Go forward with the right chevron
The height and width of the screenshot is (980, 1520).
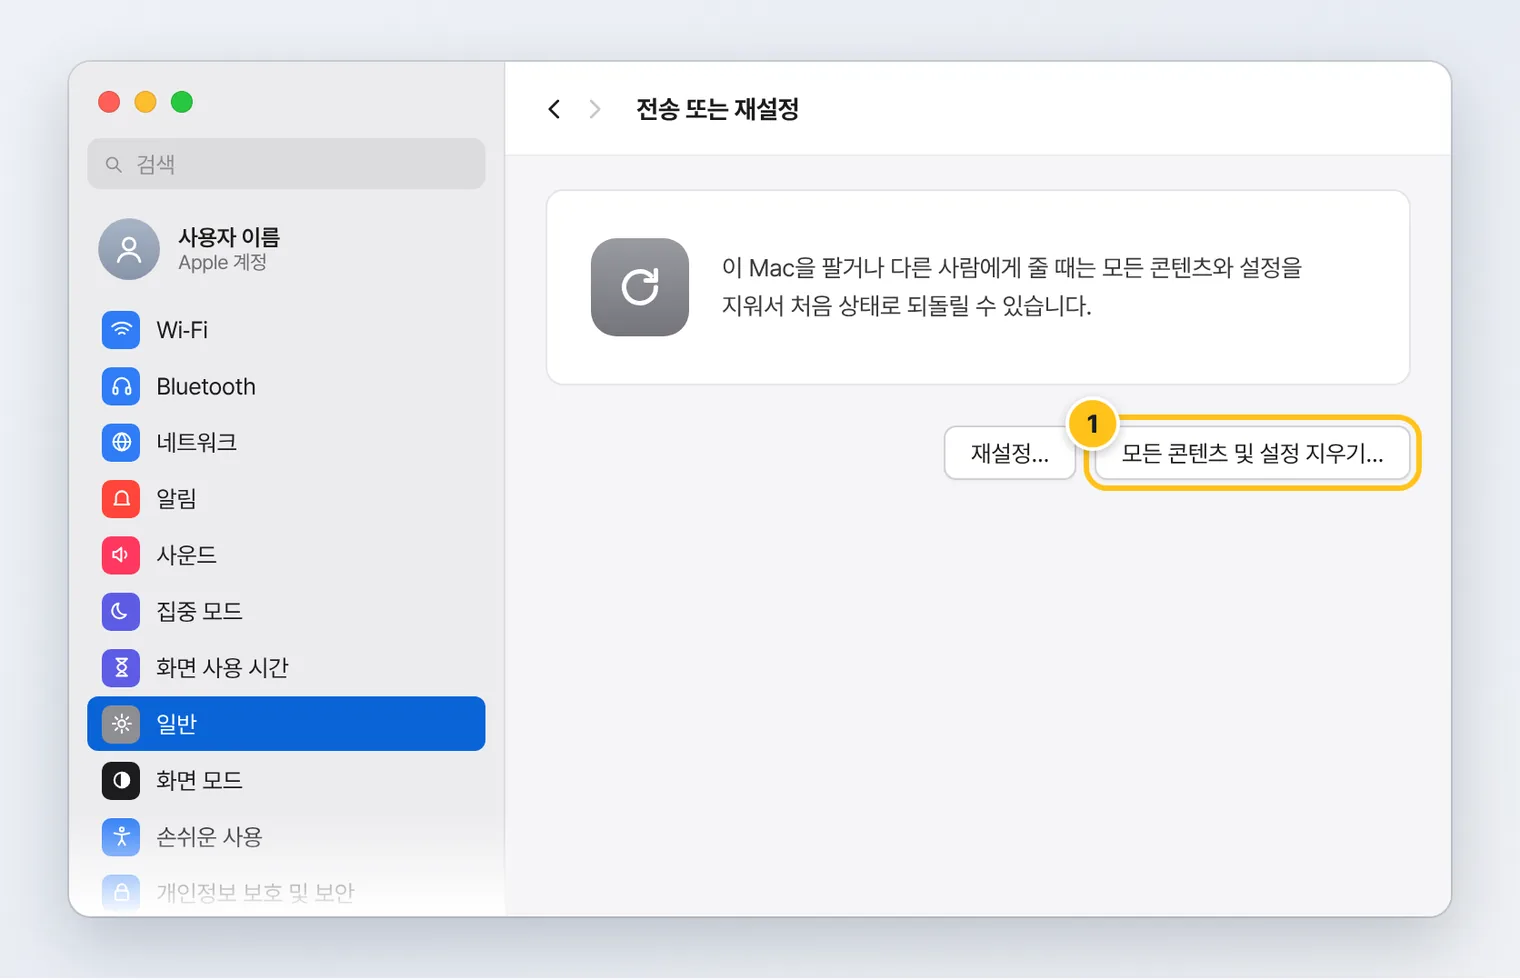coord(595,109)
